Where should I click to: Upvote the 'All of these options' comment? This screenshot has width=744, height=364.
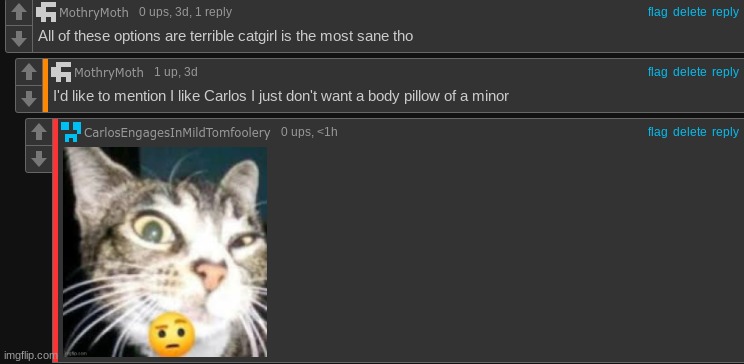tap(19, 12)
